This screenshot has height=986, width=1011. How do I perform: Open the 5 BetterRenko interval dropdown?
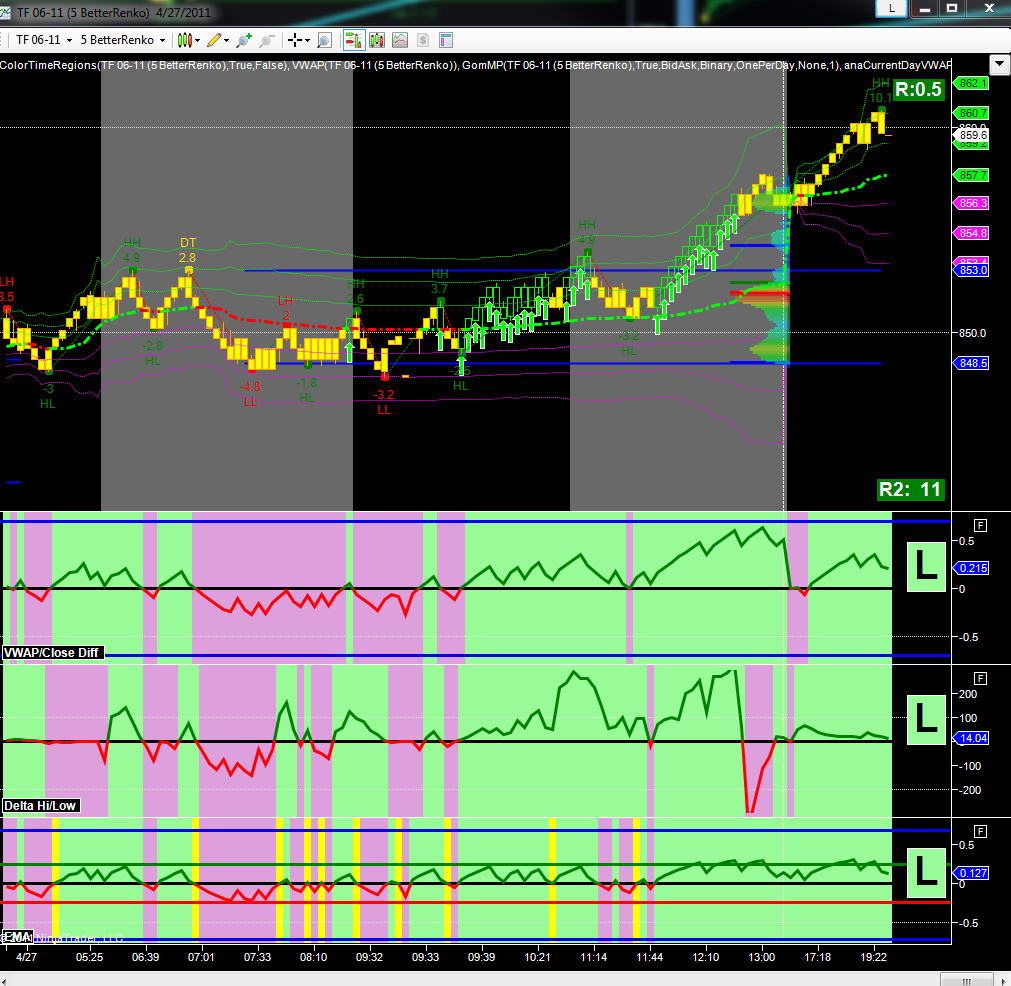[123, 40]
